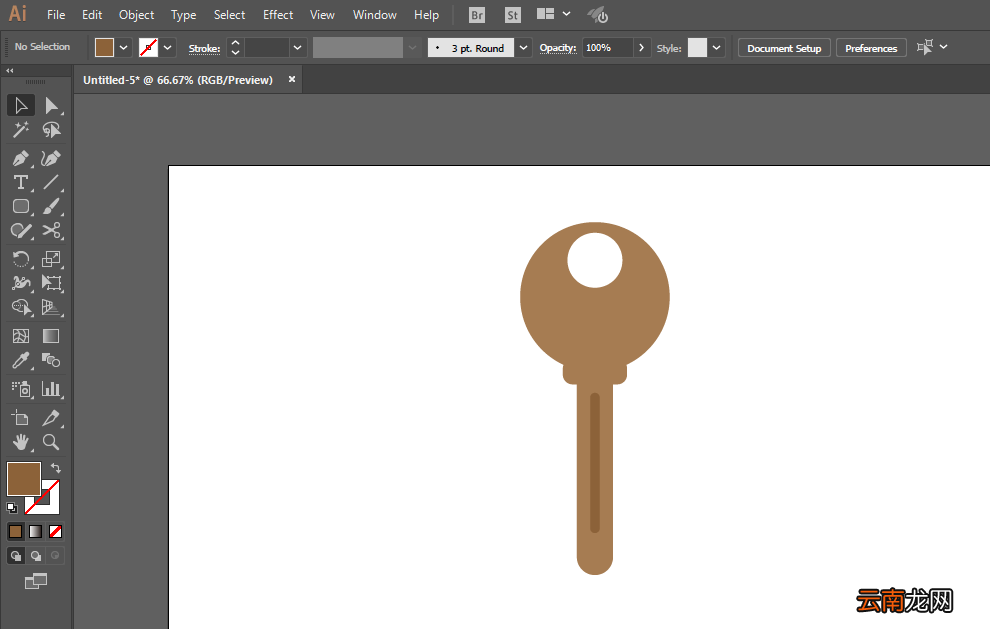This screenshot has height=629, width=990.
Task: Select the Rotate tool
Action: coord(21,259)
